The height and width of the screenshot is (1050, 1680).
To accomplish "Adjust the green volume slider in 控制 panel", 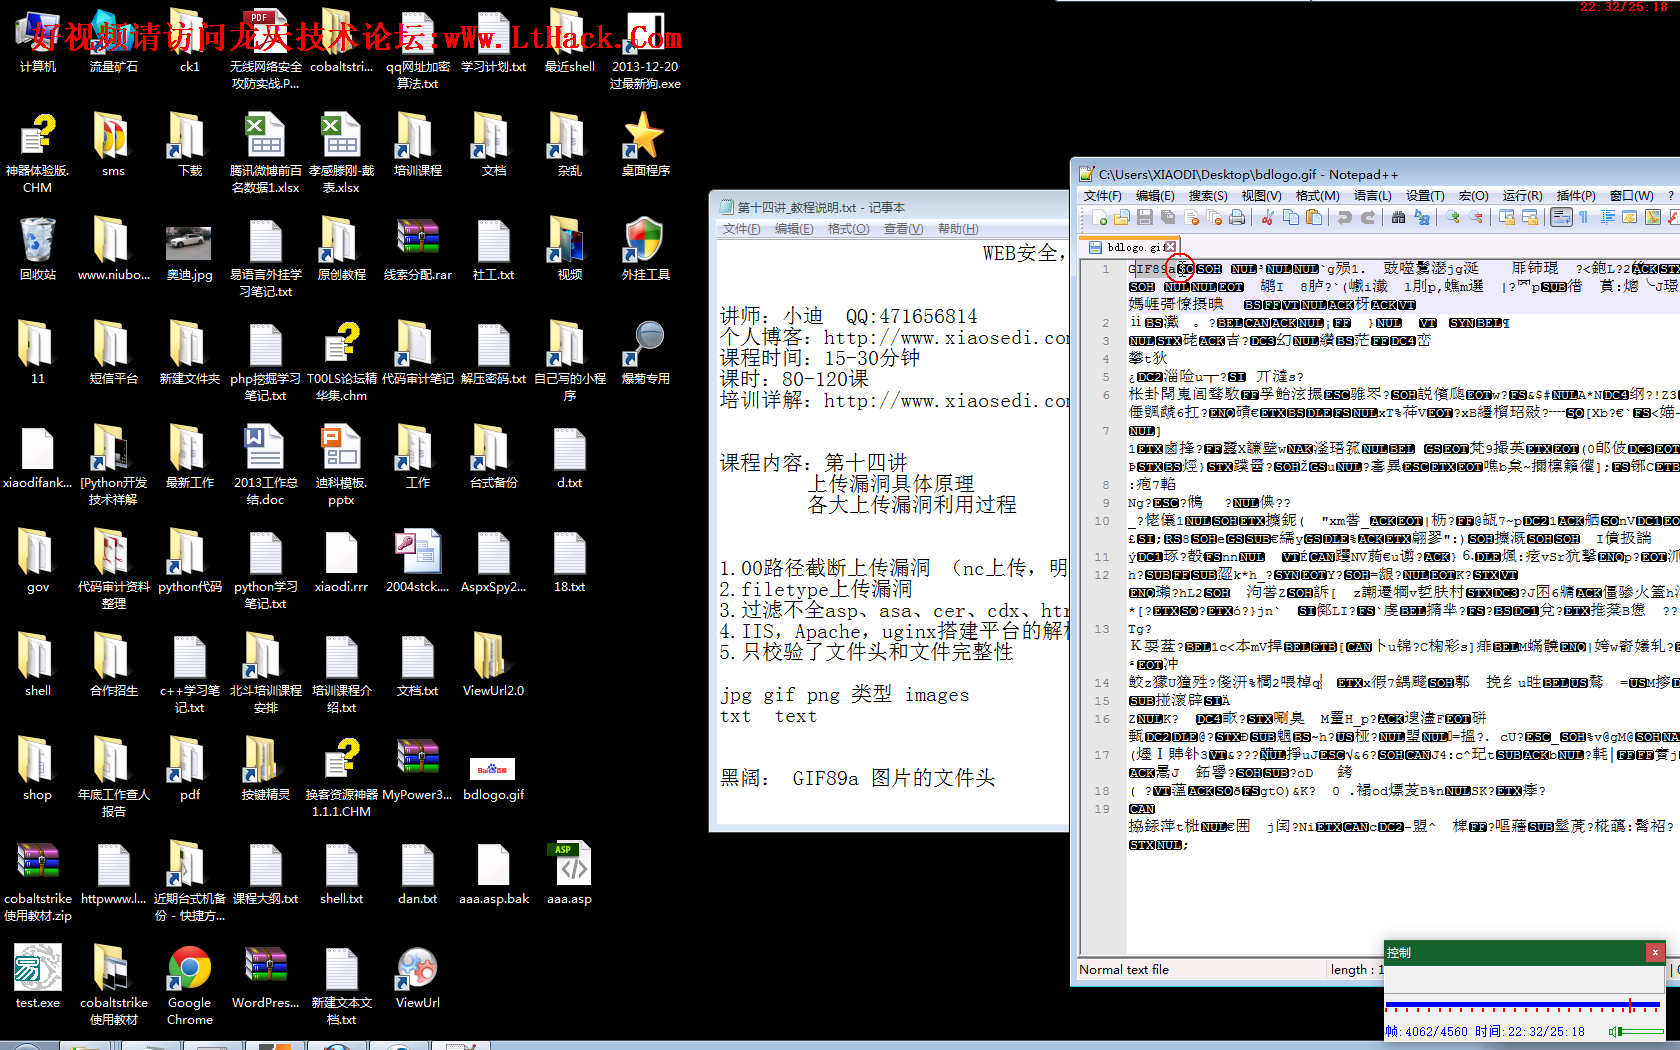I will pyautogui.click(x=1642, y=1031).
